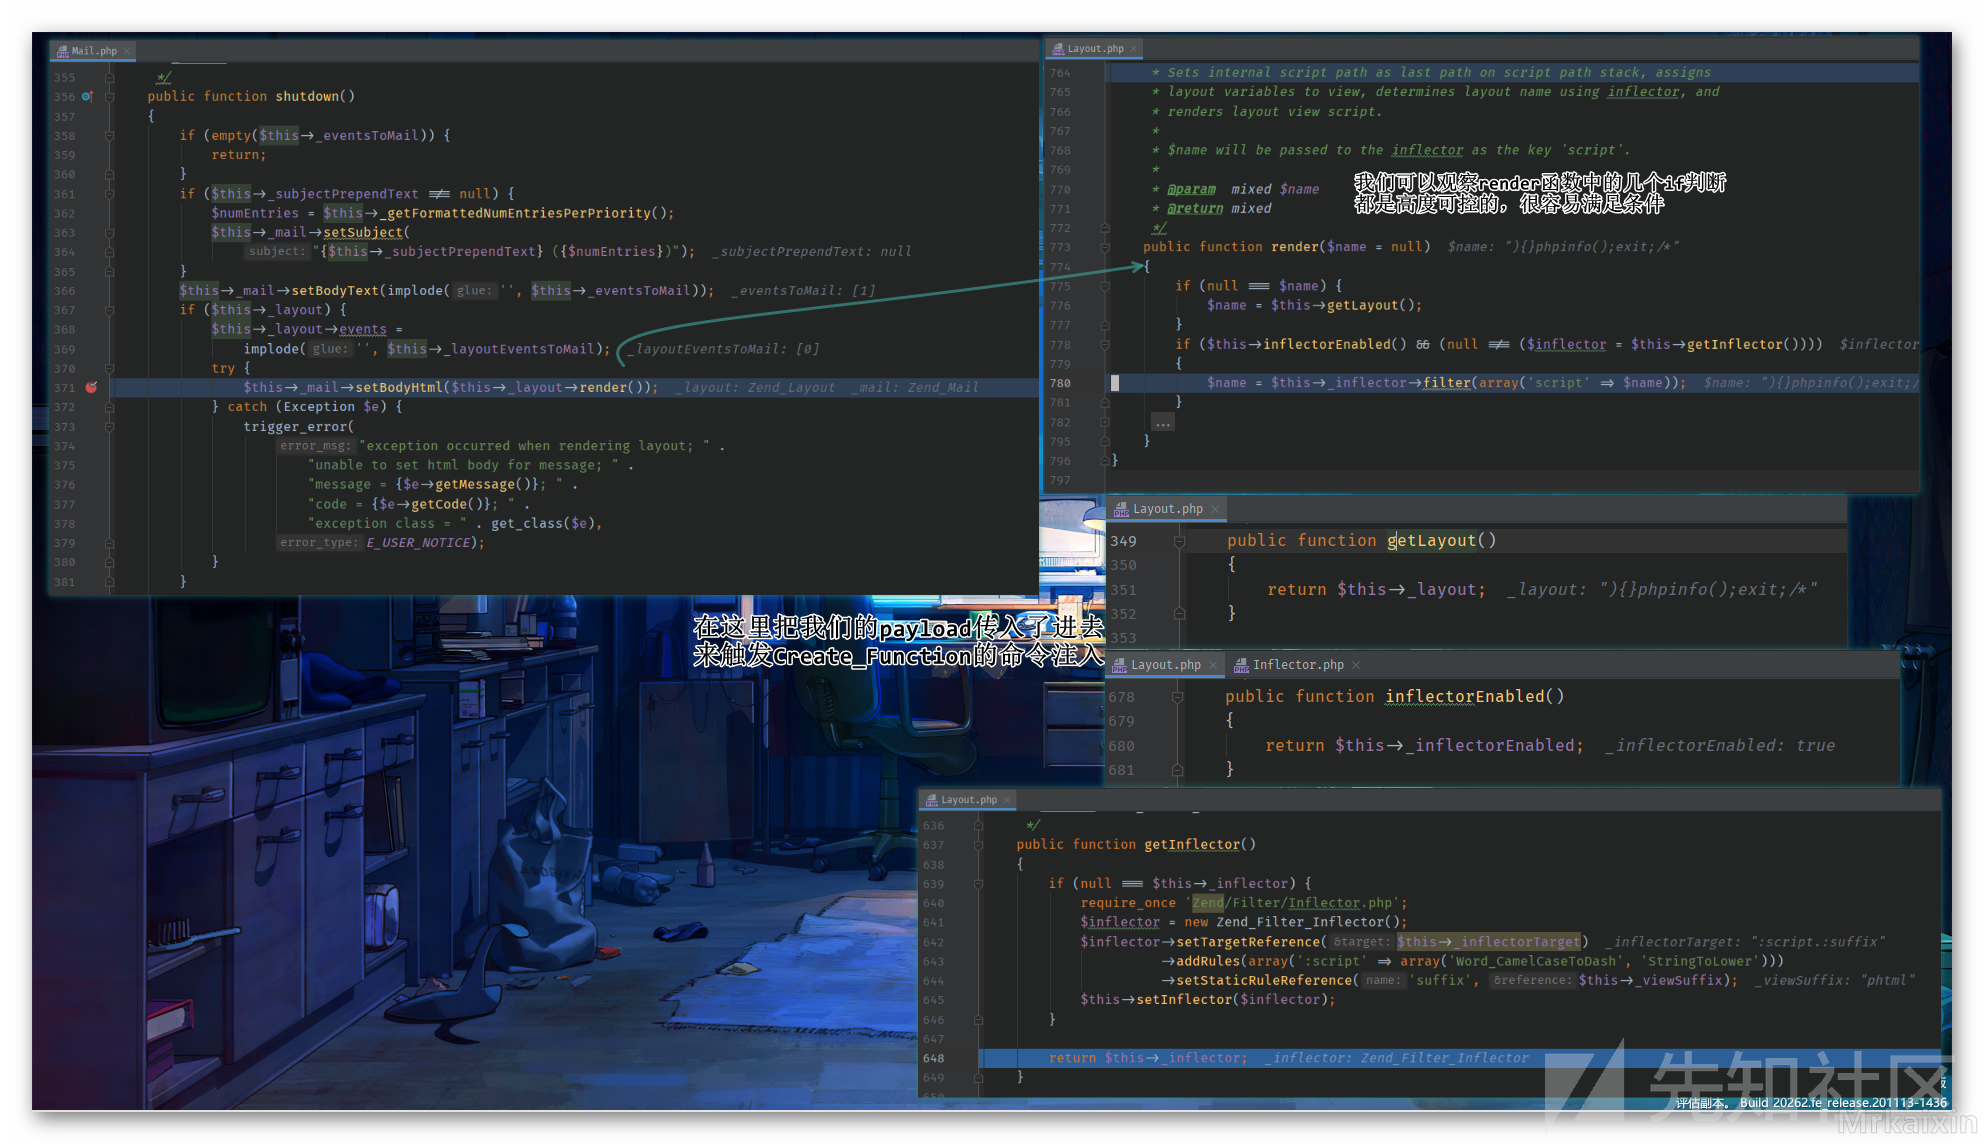Click the filter method call on line 780

tap(1447, 383)
